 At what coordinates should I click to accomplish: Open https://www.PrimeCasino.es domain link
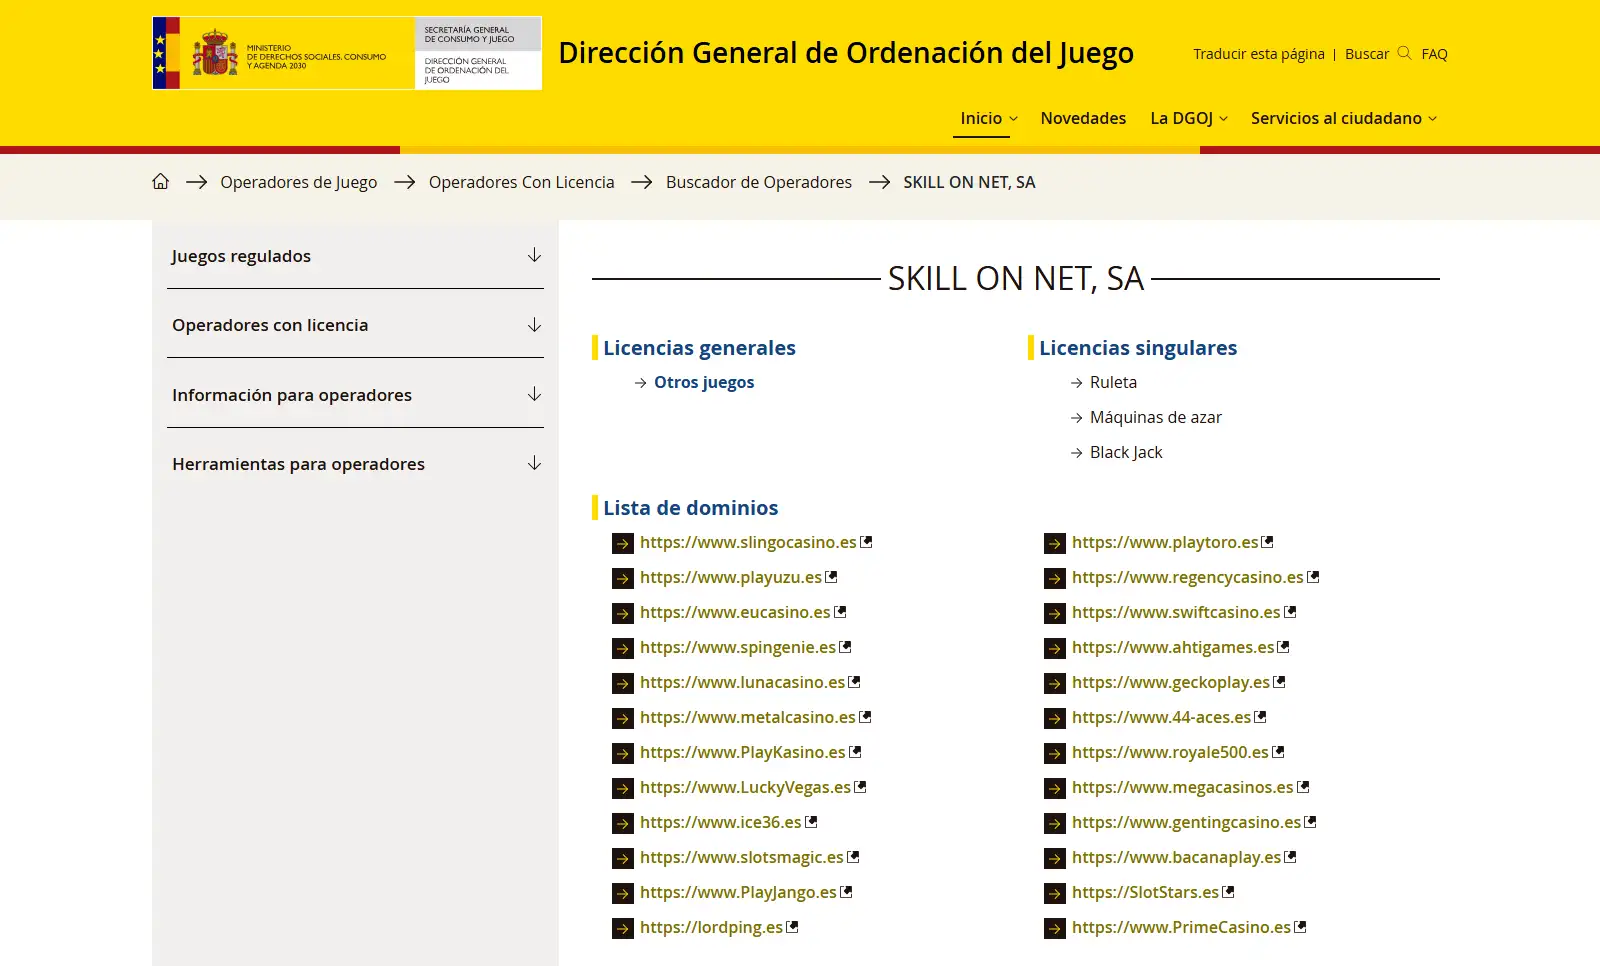[x=1181, y=927]
